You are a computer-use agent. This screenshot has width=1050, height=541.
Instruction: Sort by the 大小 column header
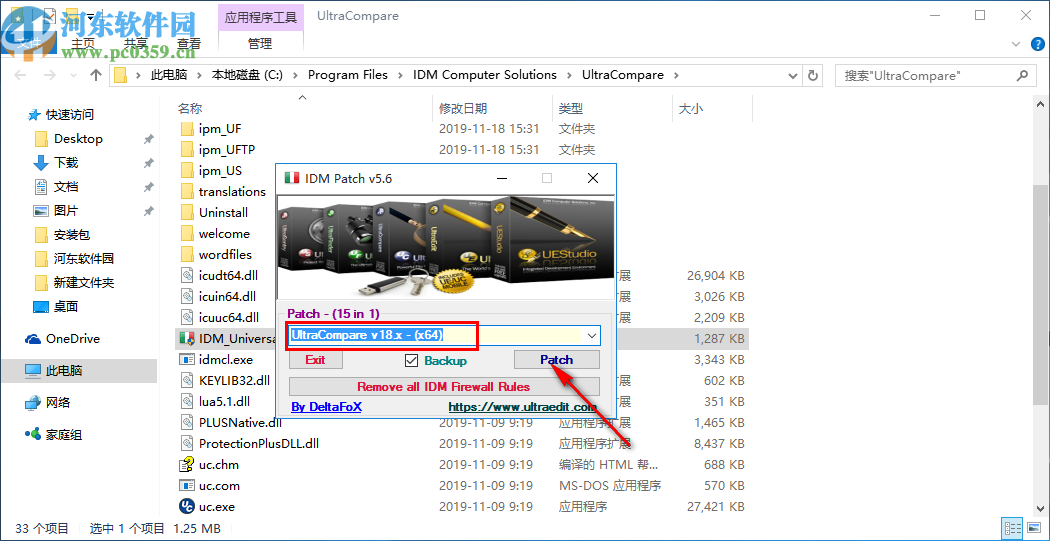(690, 108)
